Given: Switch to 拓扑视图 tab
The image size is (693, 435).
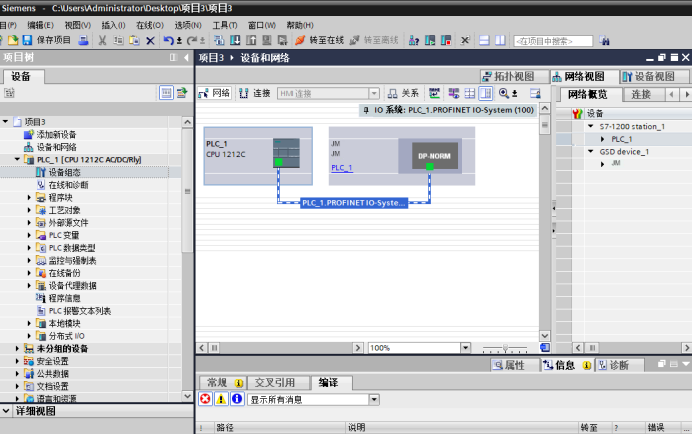Looking at the screenshot, I should click(514, 76).
